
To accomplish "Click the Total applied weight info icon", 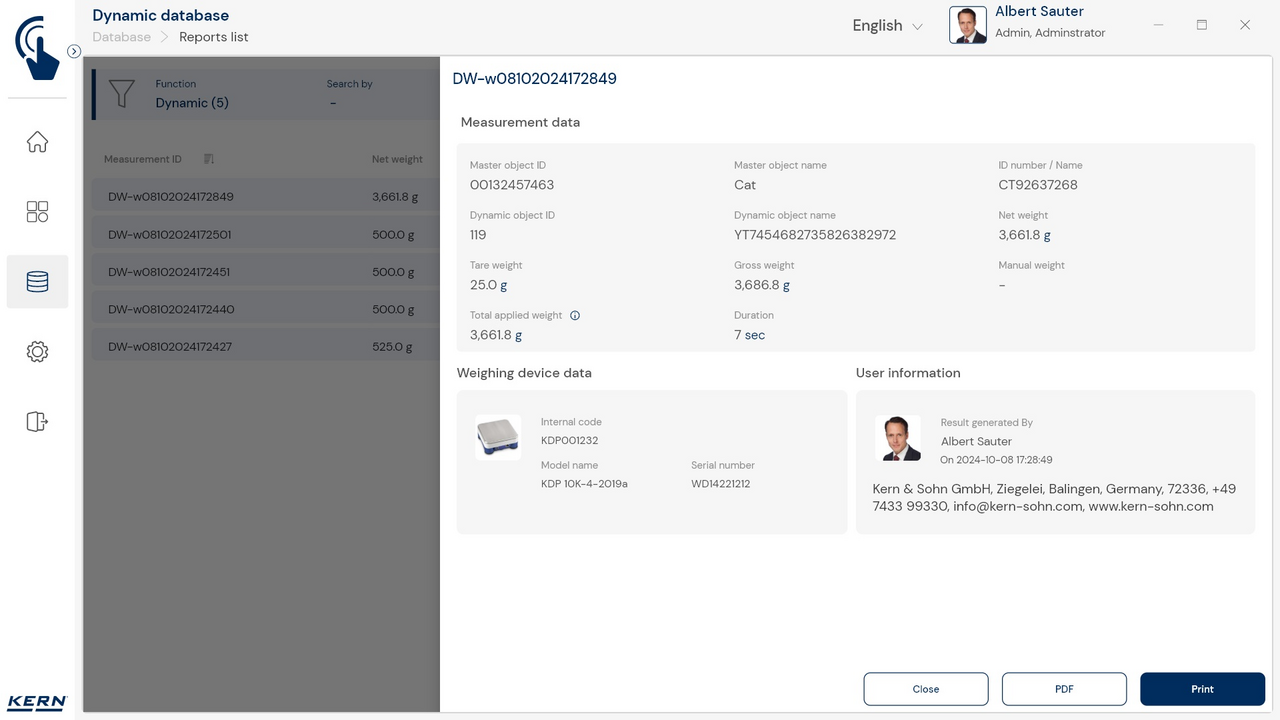I will (x=575, y=315).
